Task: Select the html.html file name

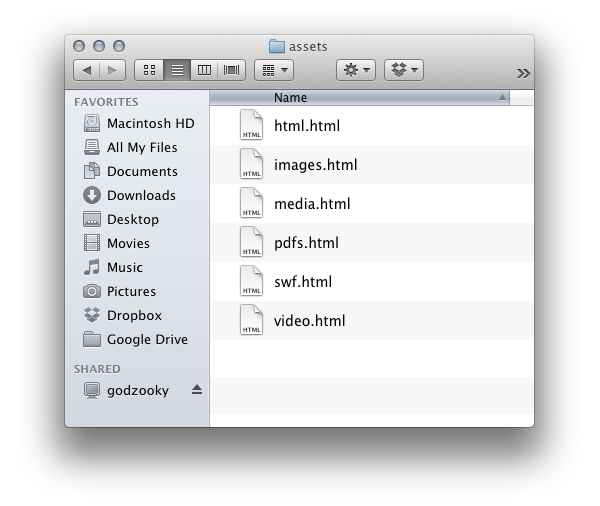Action: pyautogui.click(x=307, y=126)
